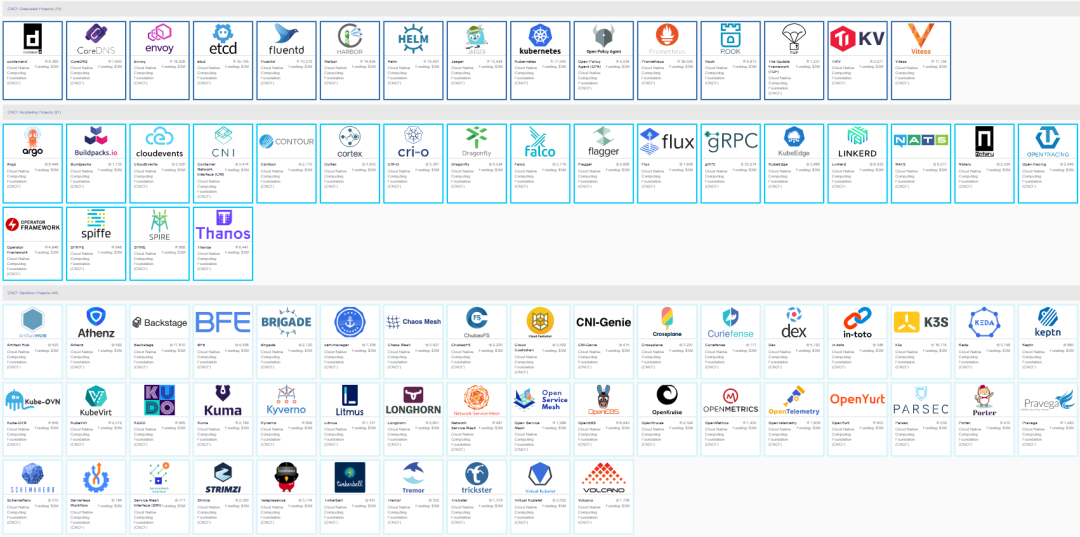This screenshot has height=537, width=1080.
Task: Open the Linkerd project card
Action: click(x=857, y=164)
